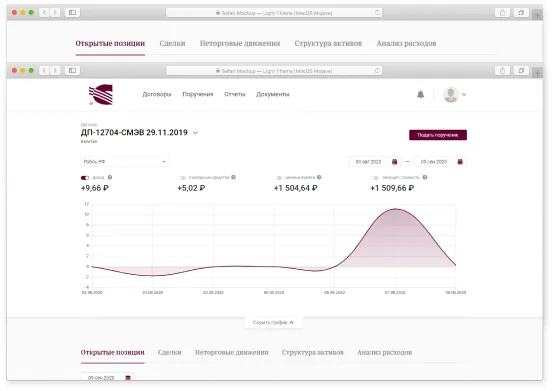Image resolution: width=552 pixels, height=391 pixels.
Task: Expand the ДП-12704-СМЭВ contract selector
Action: click(x=195, y=133)
